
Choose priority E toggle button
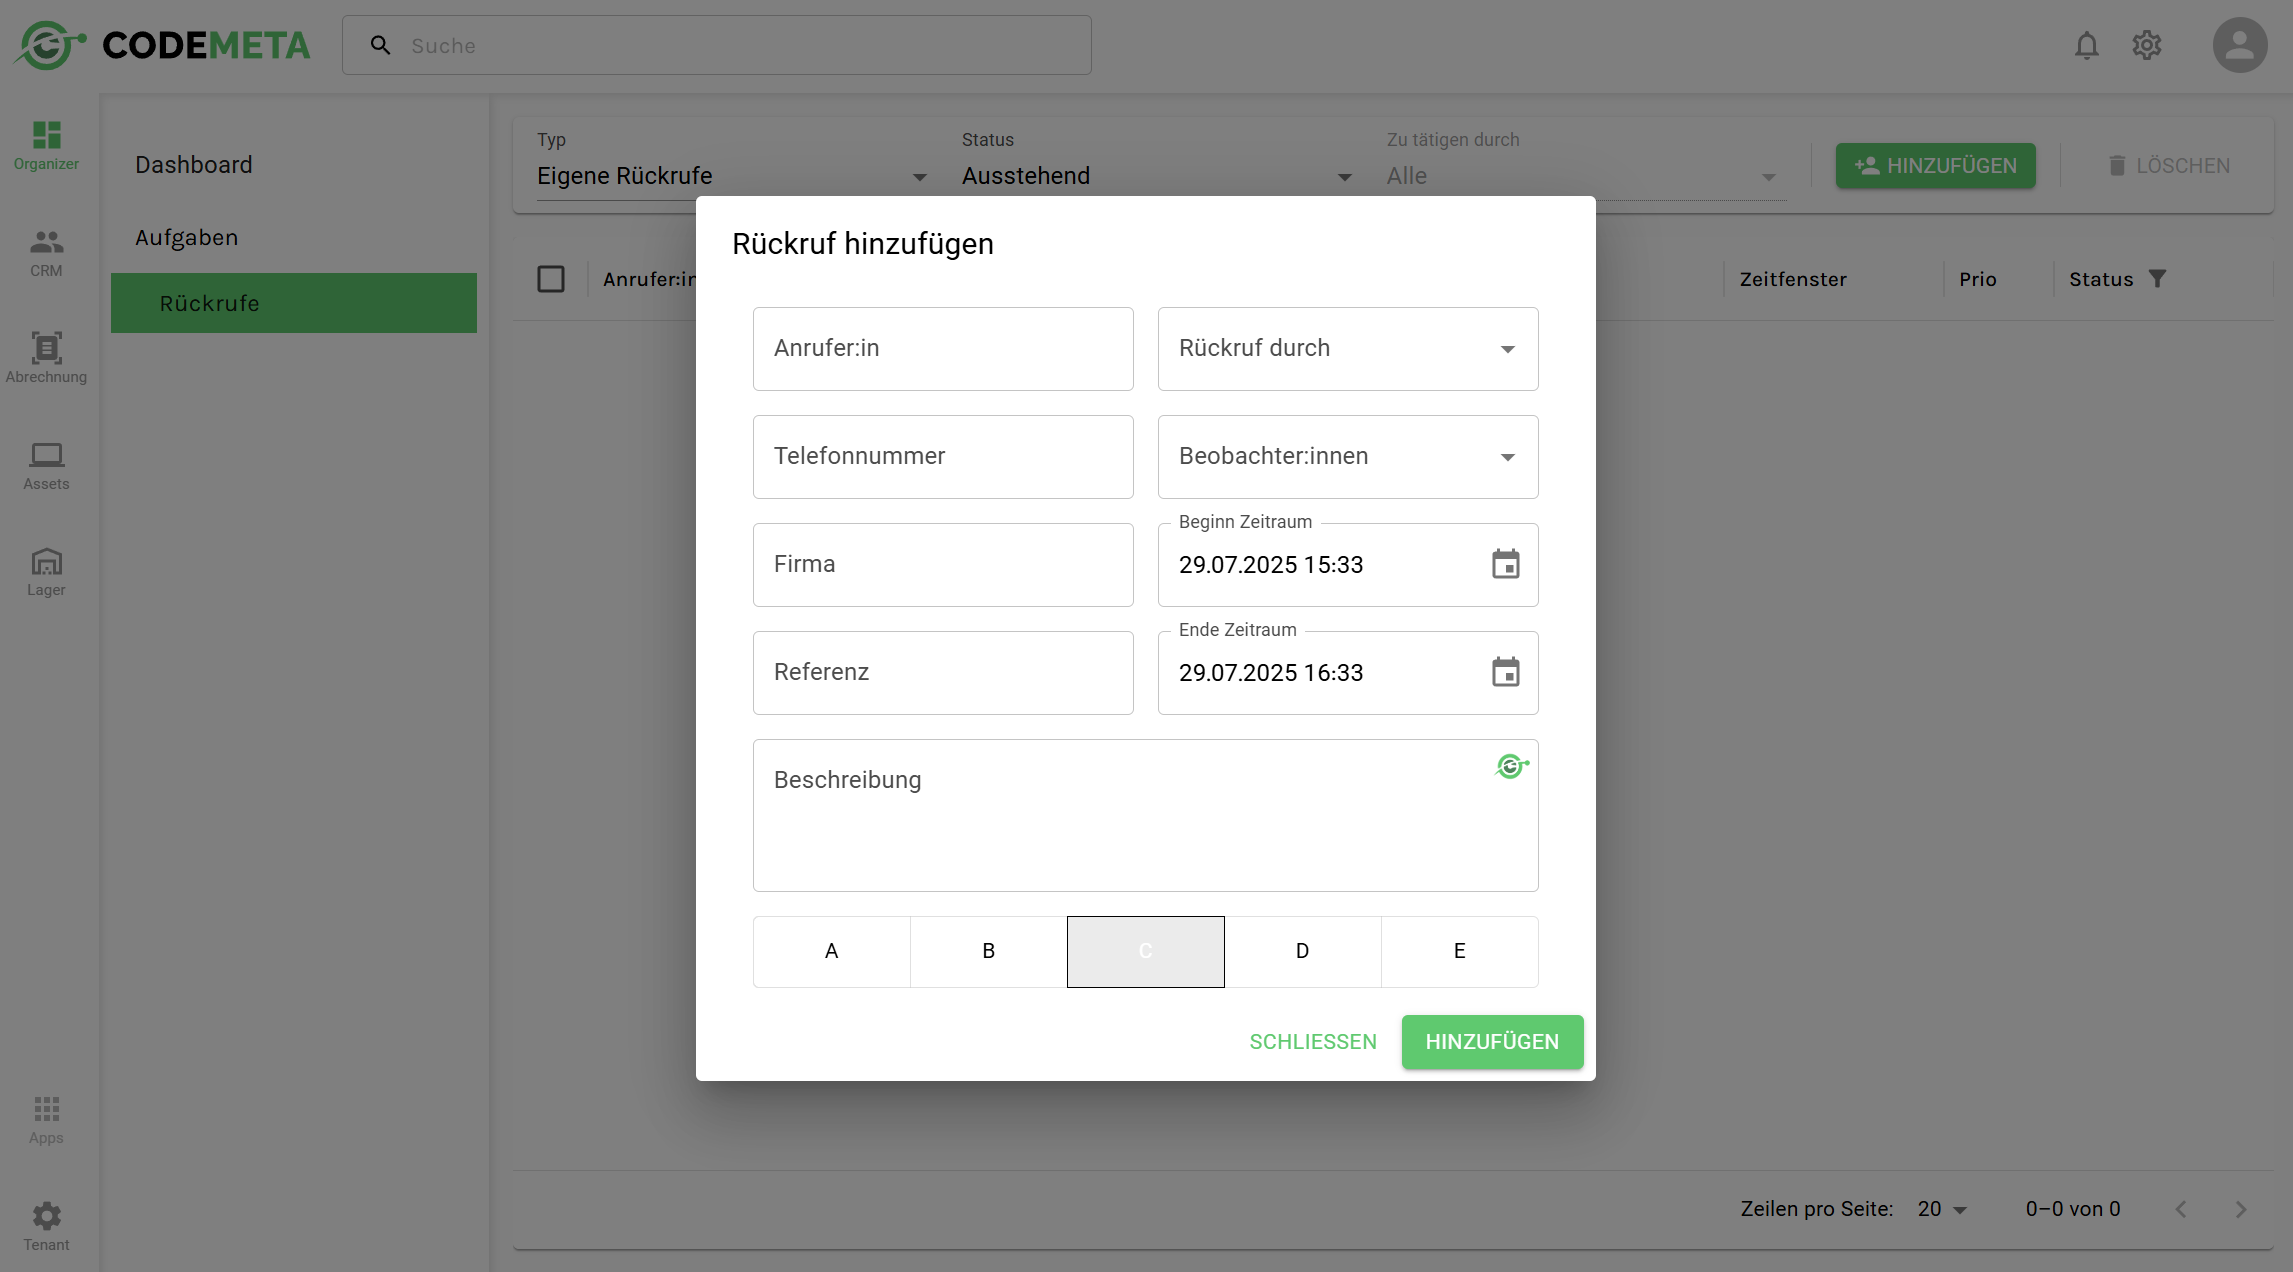pyautogui.click(x=1459, y=951)
